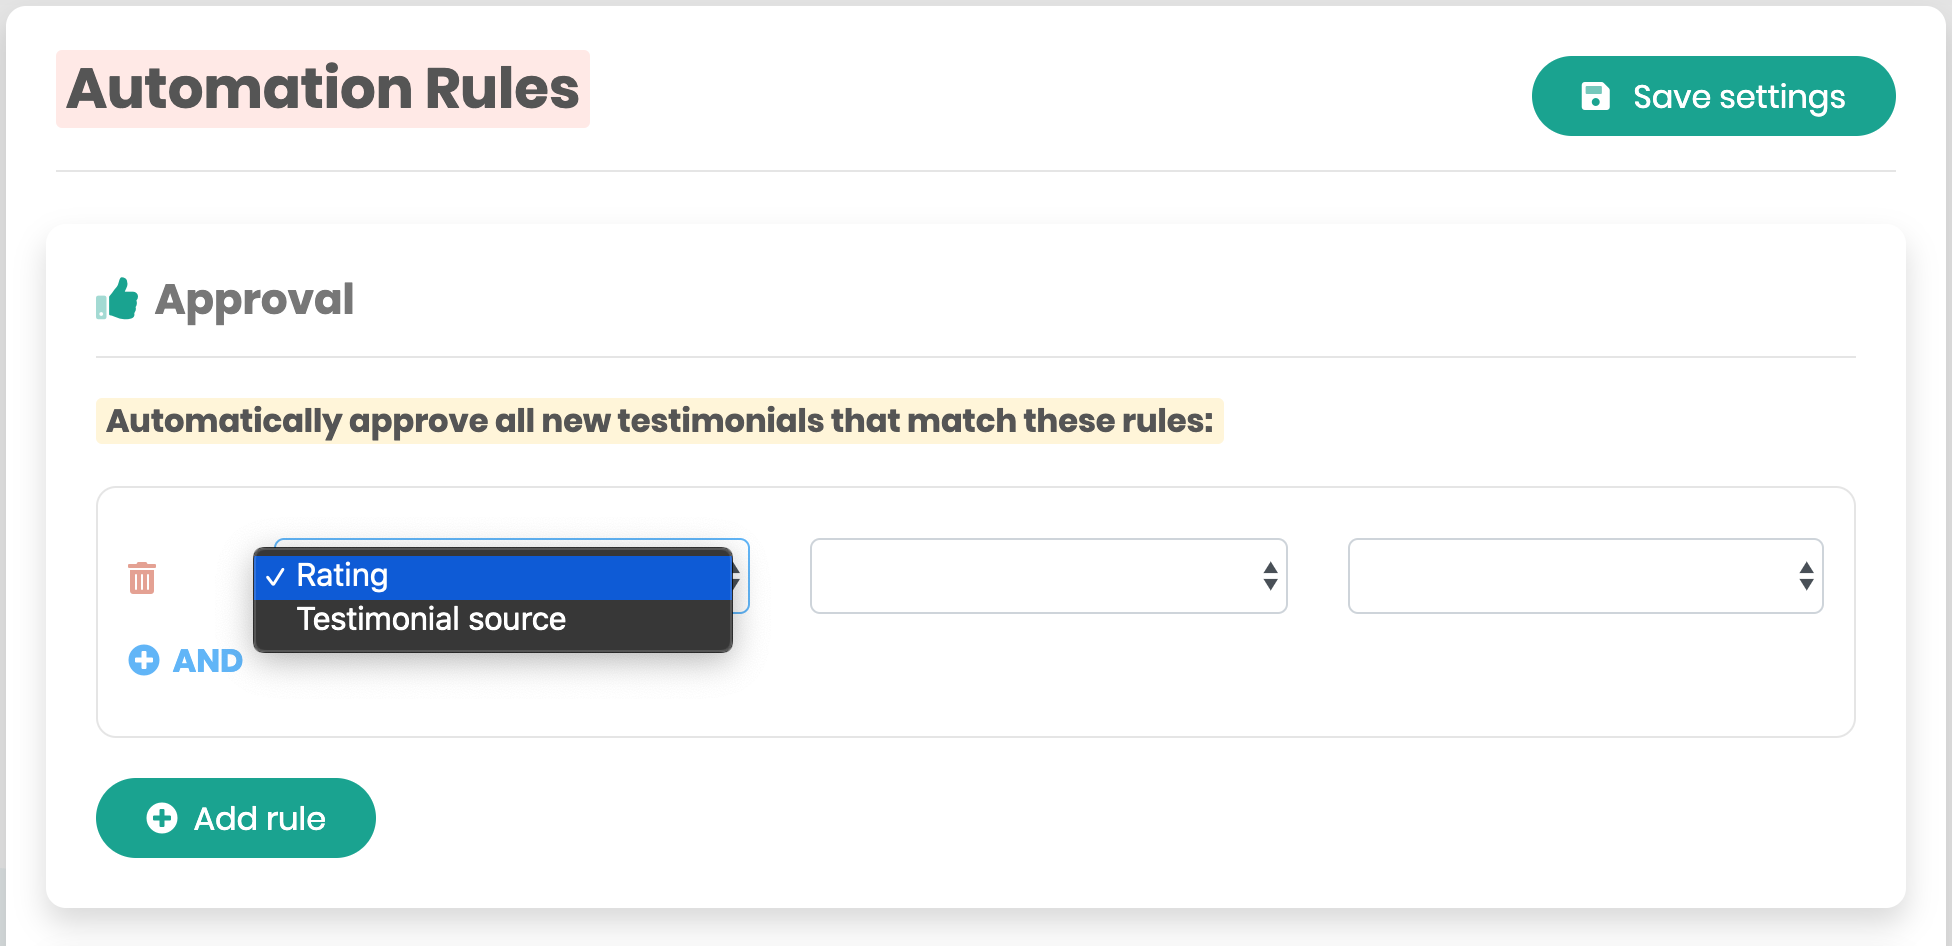Select Testimonial source from the open dropdown
1952x946 pixels.
432,620
